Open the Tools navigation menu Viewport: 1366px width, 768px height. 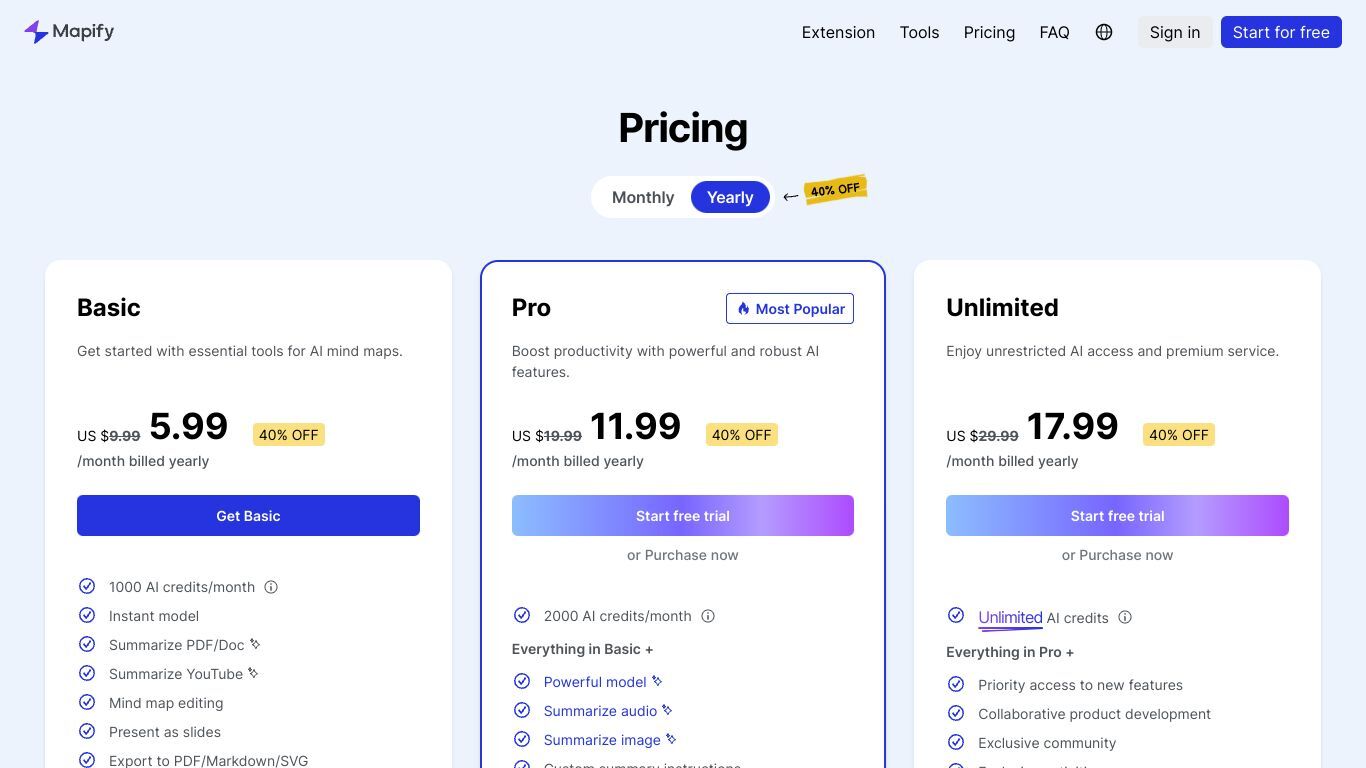[x=919, y=32]
